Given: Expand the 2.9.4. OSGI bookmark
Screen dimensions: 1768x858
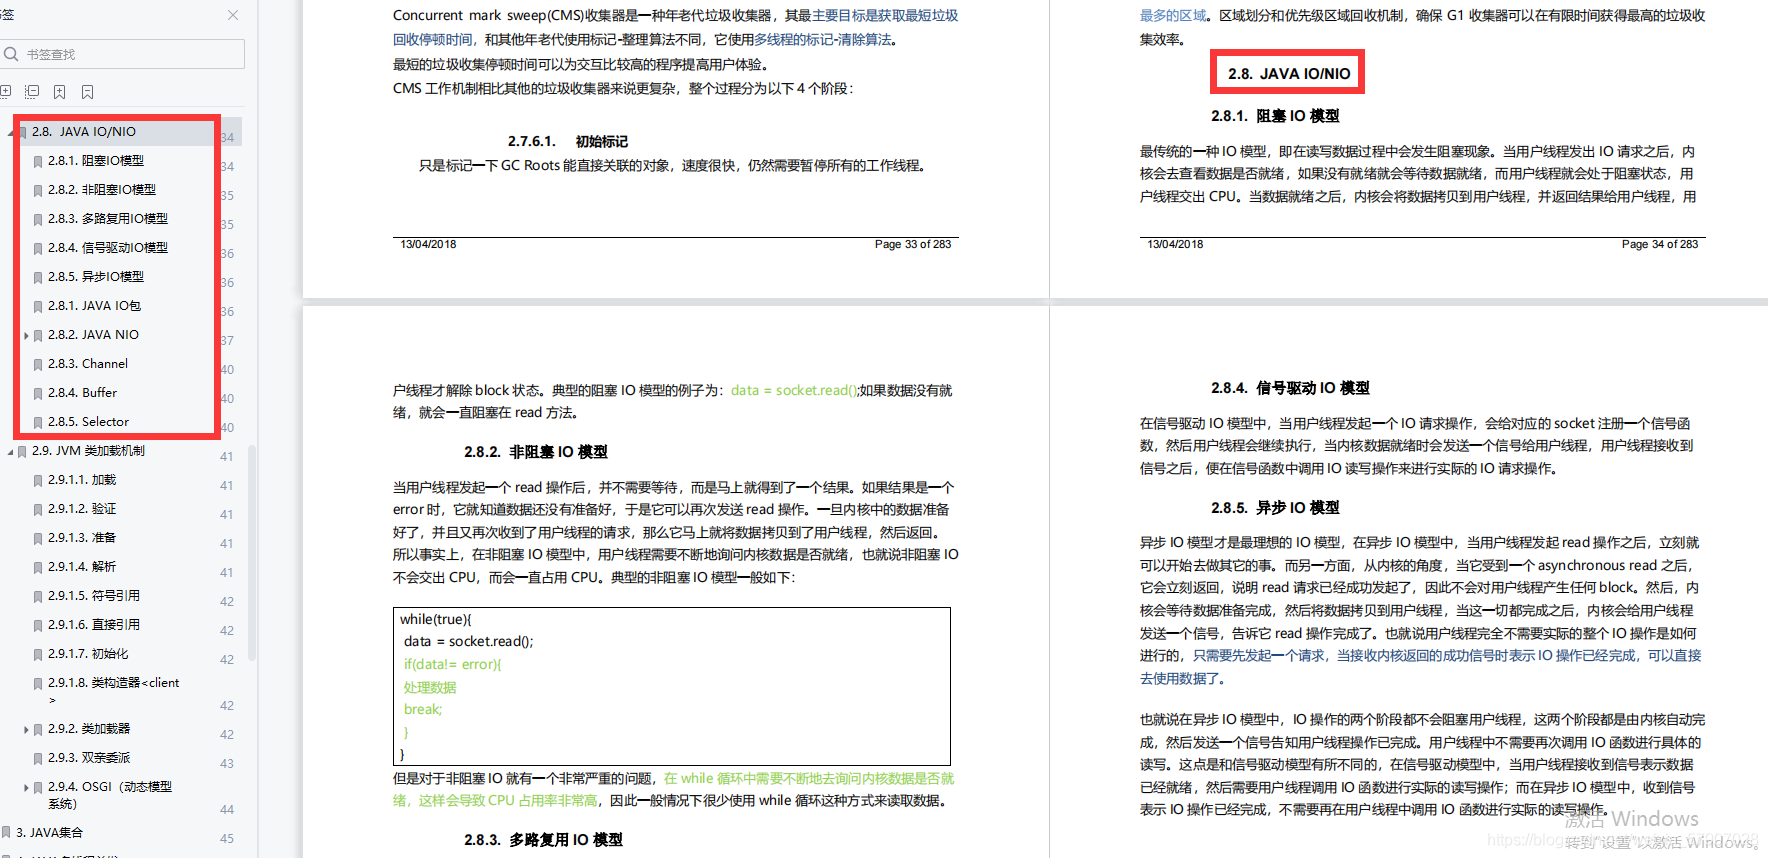Looking at the screenshot, I should pyautogui.click(x=26, y=788).
